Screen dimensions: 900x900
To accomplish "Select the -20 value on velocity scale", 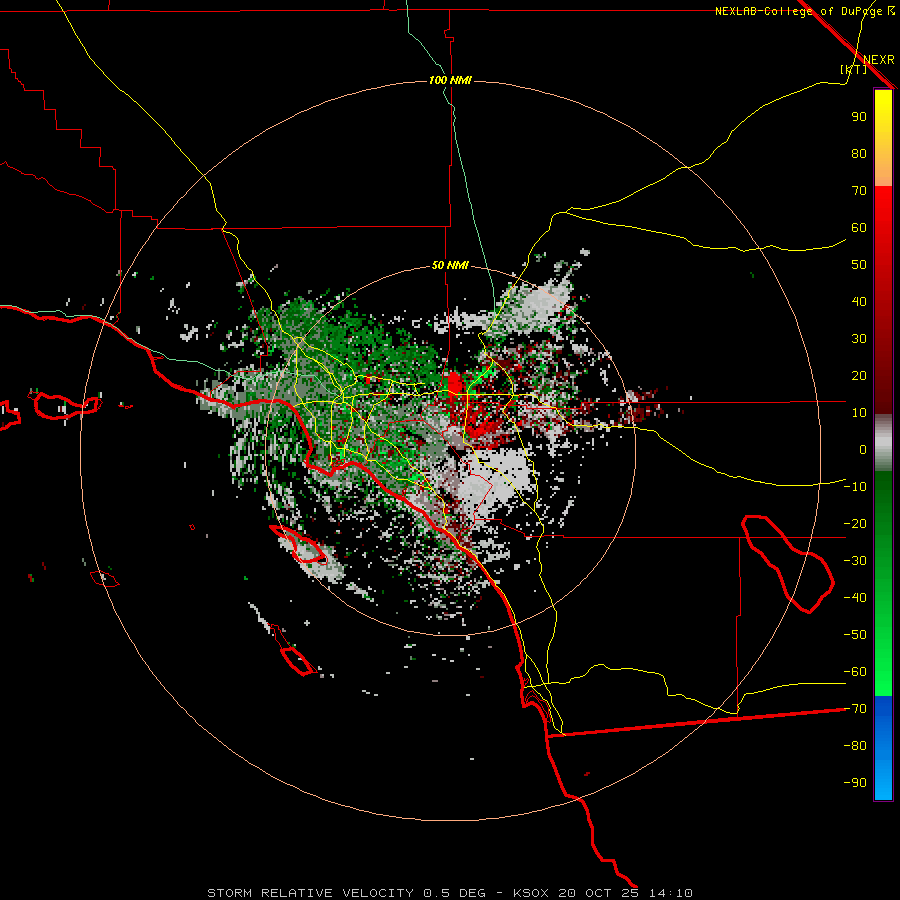I will tap(855, 523).
